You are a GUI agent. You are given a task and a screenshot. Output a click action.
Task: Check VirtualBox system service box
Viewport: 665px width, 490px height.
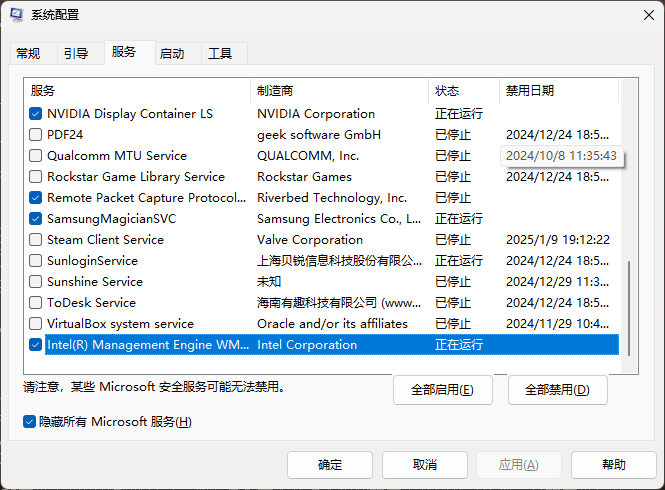pos(36,324)
